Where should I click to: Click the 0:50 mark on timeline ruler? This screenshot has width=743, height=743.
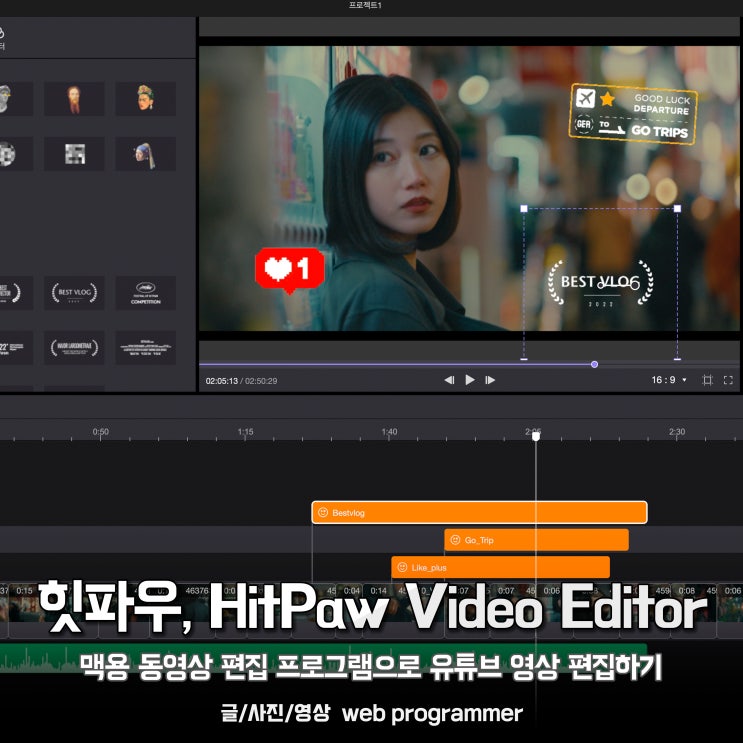coord(100,432)
